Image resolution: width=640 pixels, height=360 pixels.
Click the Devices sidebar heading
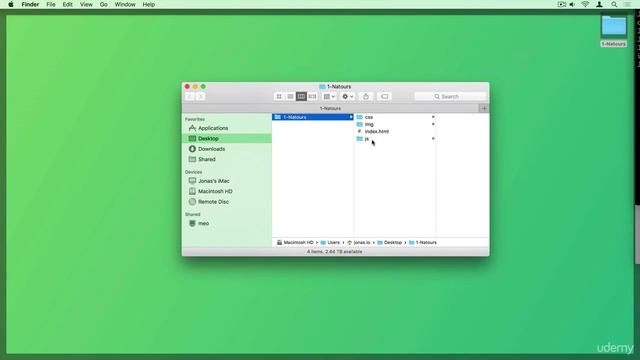(193, 172)
